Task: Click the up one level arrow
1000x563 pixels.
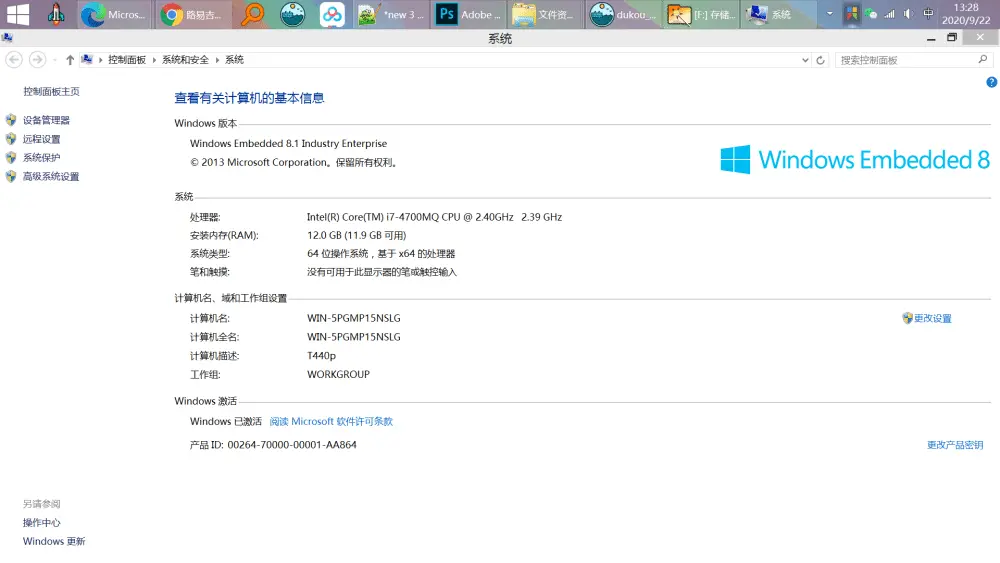Action: point(70,60)
